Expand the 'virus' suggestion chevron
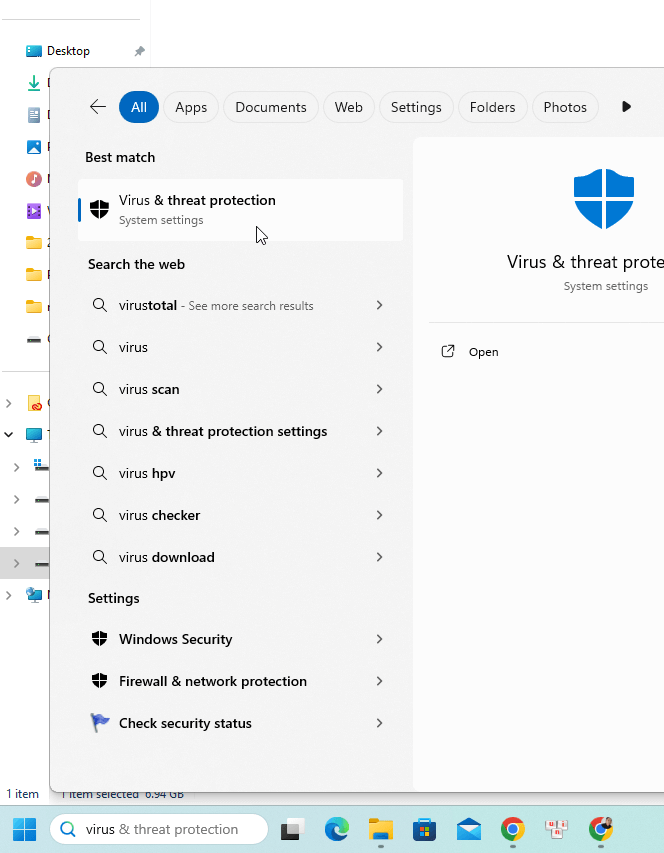 (x=380, y=347)
